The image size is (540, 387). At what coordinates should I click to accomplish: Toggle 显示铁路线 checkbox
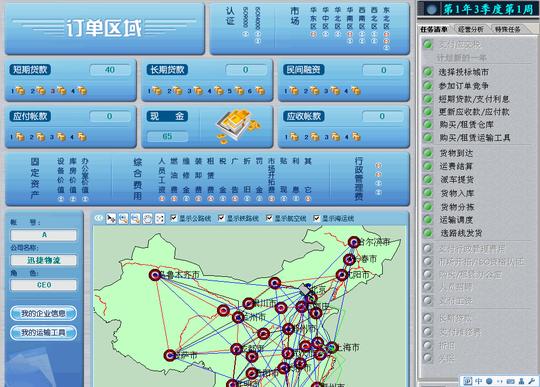click(221, 218)
